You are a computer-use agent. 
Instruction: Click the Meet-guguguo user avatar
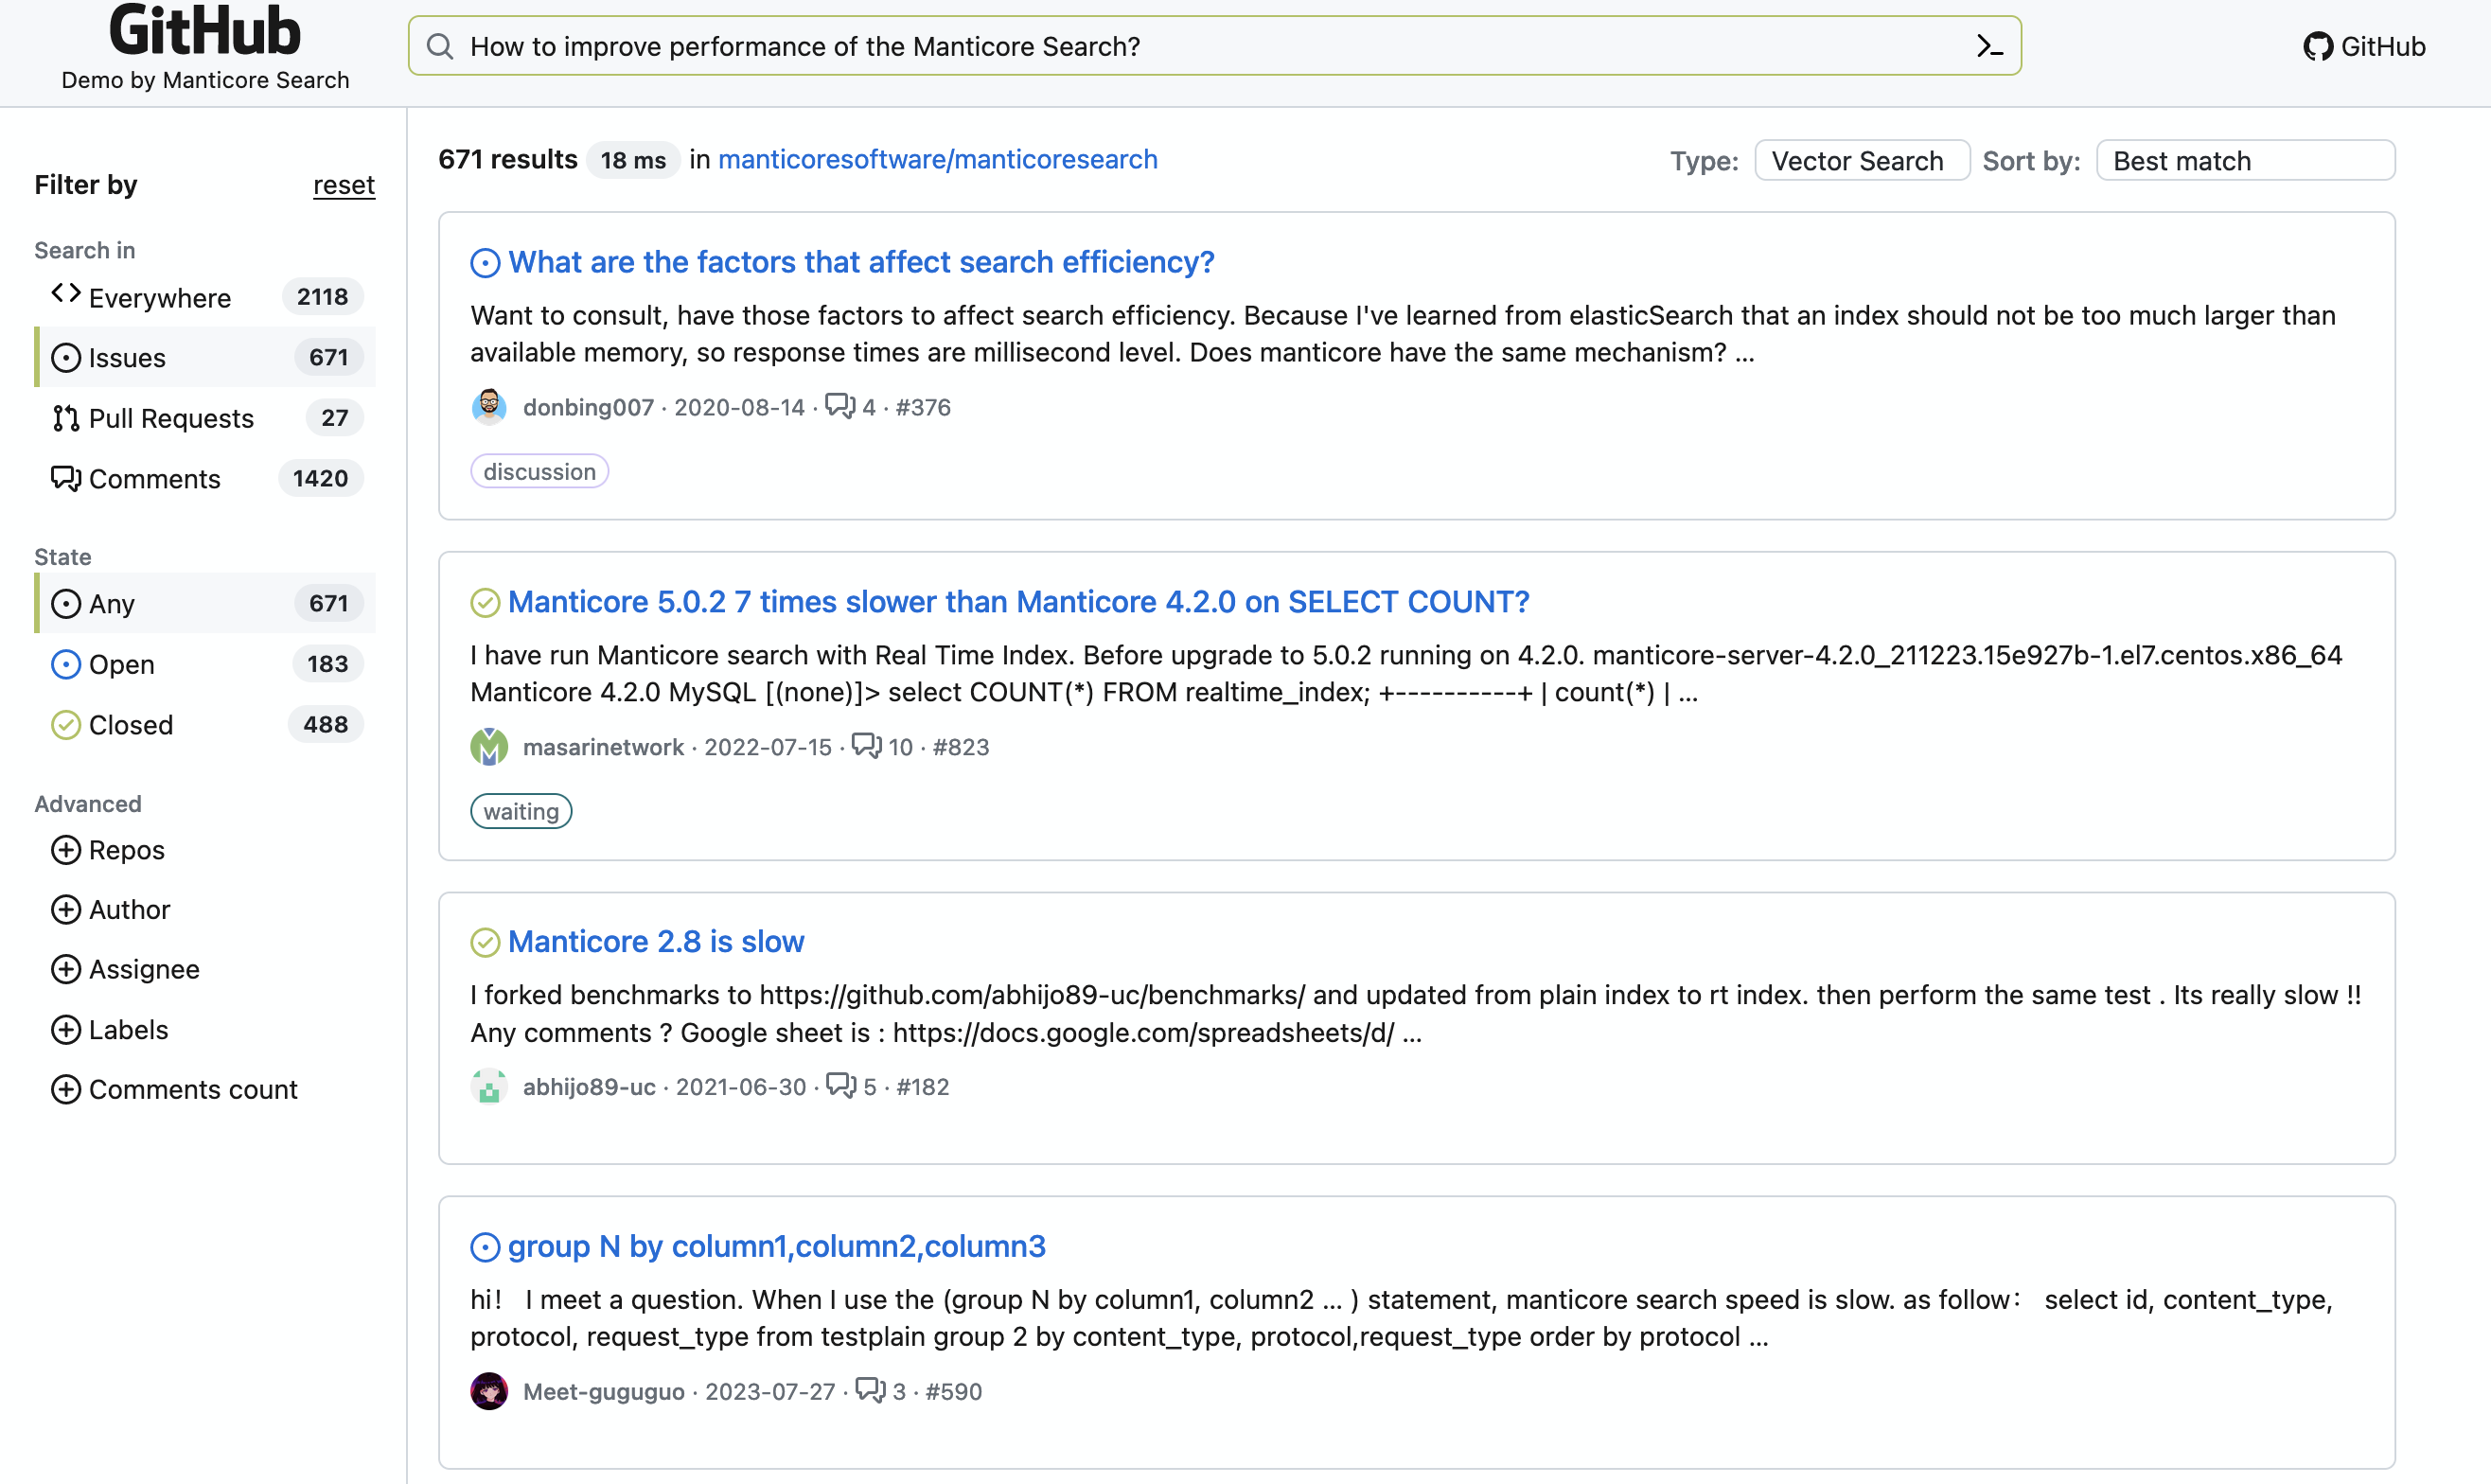489,1391
